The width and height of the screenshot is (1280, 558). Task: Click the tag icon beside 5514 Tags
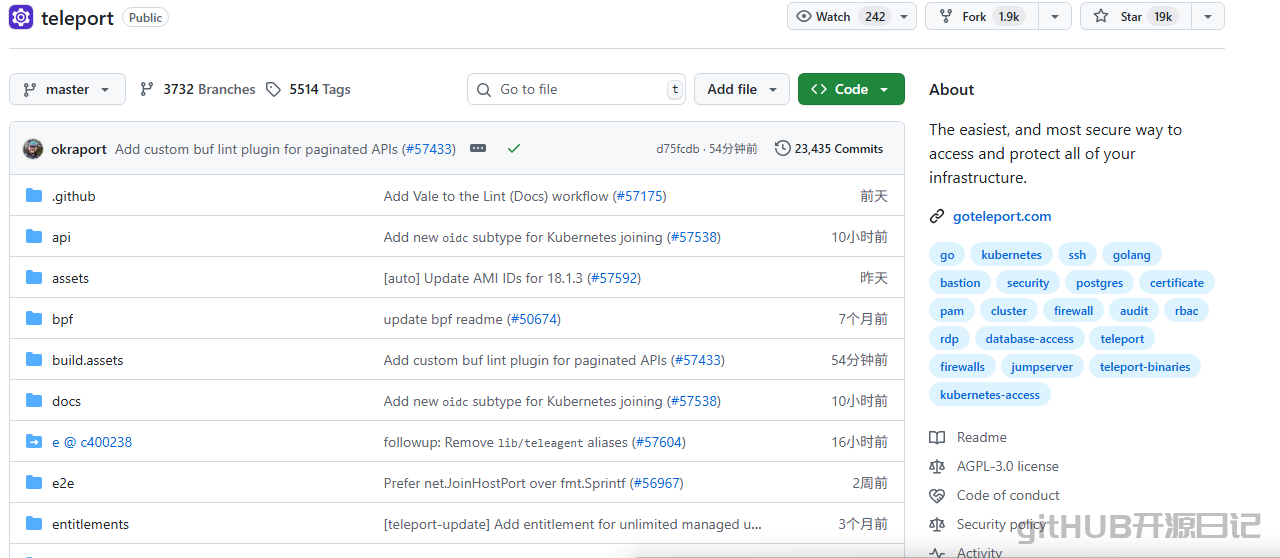click(273, 89)
